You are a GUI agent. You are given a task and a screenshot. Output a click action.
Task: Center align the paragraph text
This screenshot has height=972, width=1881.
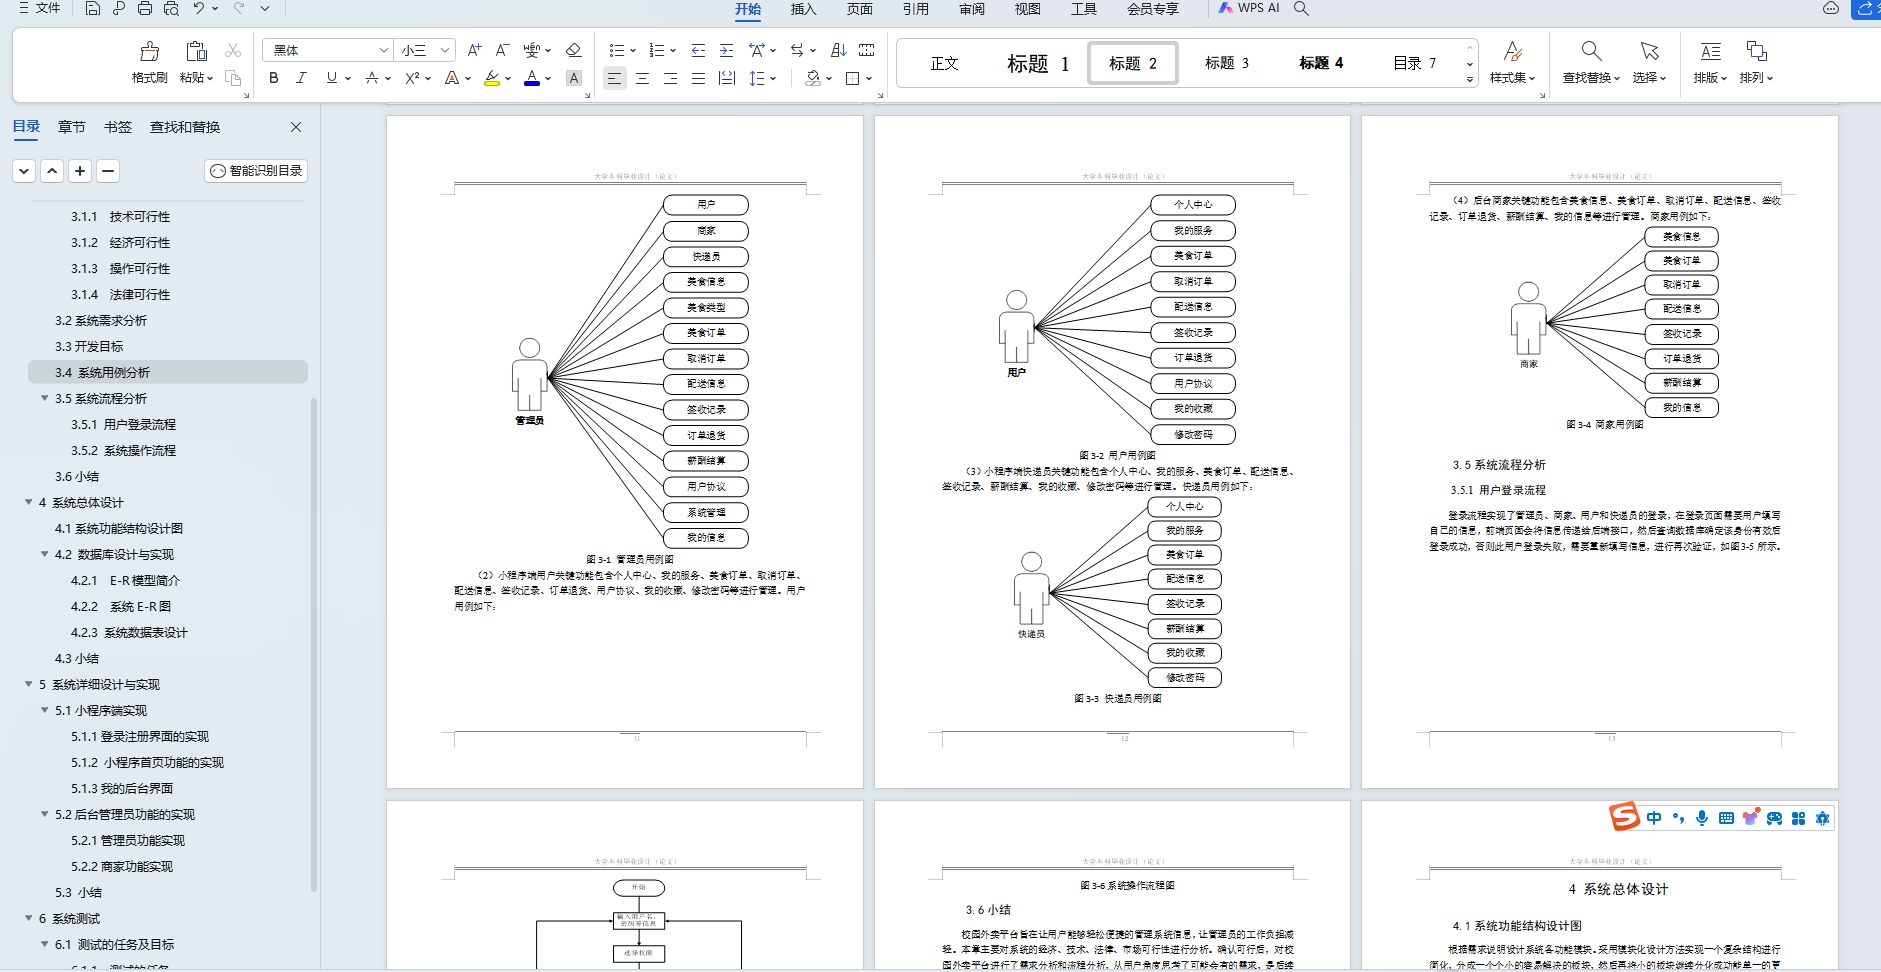coord(642,78)
